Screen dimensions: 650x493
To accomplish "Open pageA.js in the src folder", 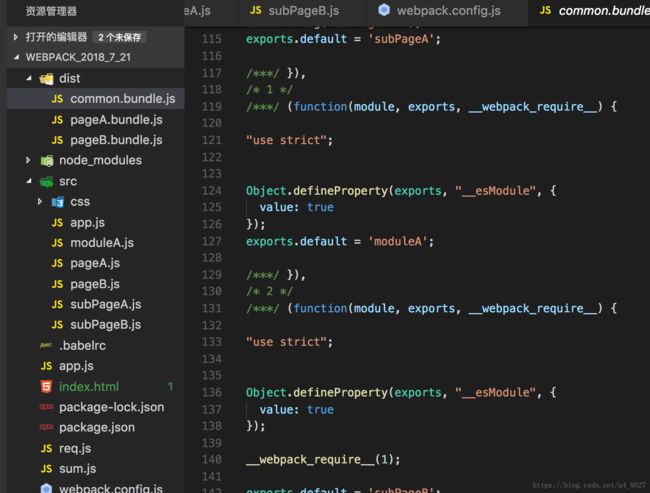I will click(95, 263).
